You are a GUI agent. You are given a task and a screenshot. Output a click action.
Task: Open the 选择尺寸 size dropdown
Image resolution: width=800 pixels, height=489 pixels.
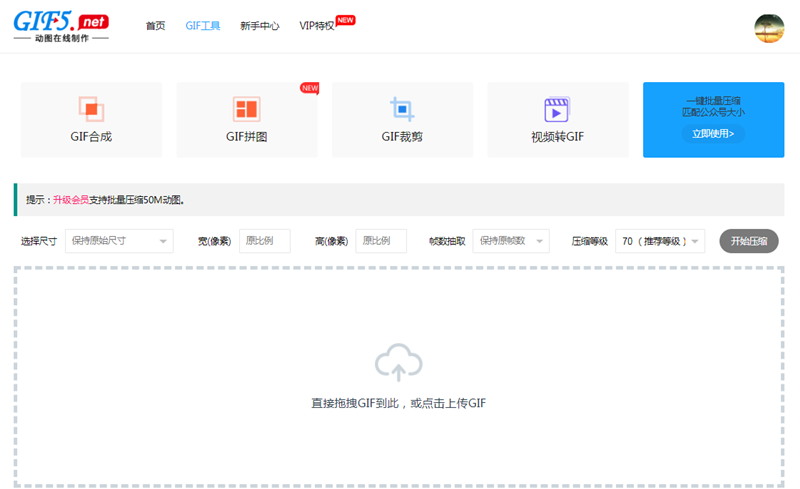click(119, 241)
